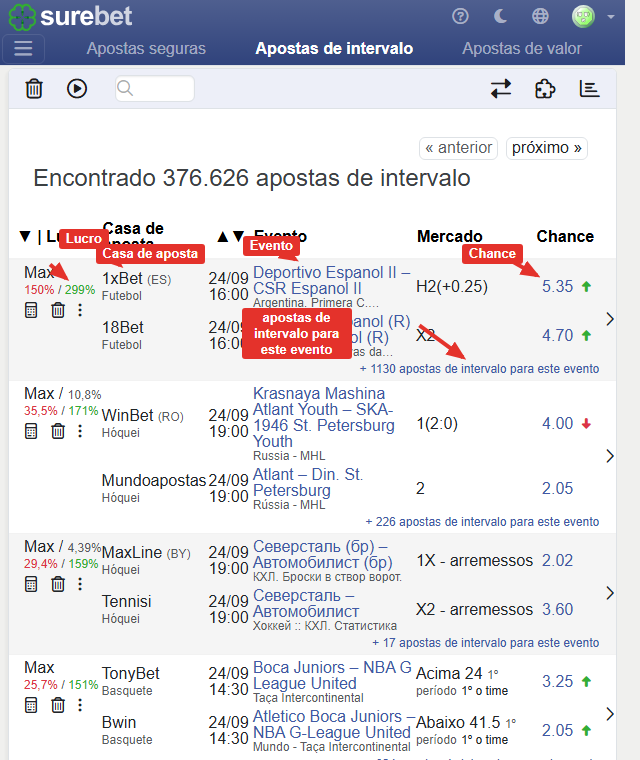Click the Bwin bookmaker name
Image resolution: width=640 pixels, height=760 pixels.
click(119, 723)
